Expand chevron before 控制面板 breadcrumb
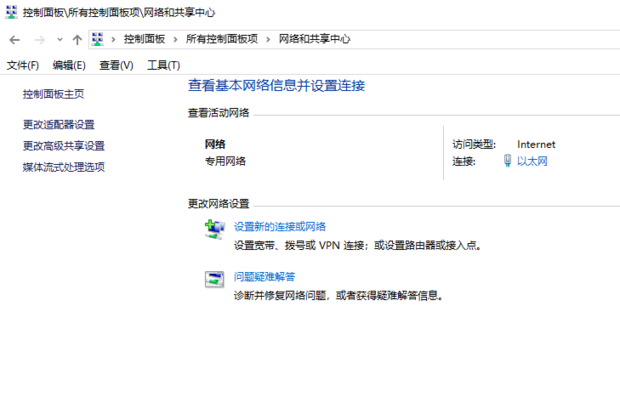 [113, 39]
